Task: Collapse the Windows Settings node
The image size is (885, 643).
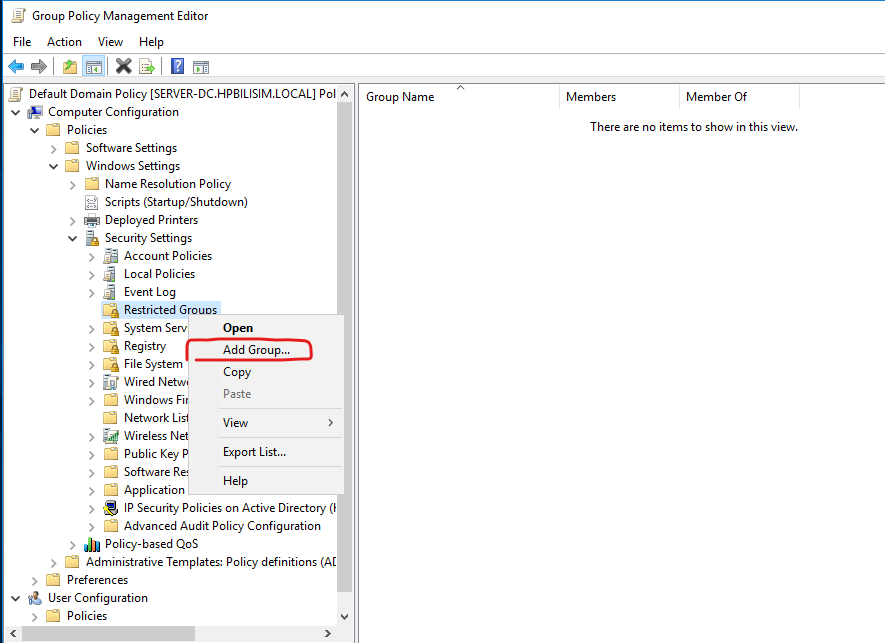Action: coord(54,167)
